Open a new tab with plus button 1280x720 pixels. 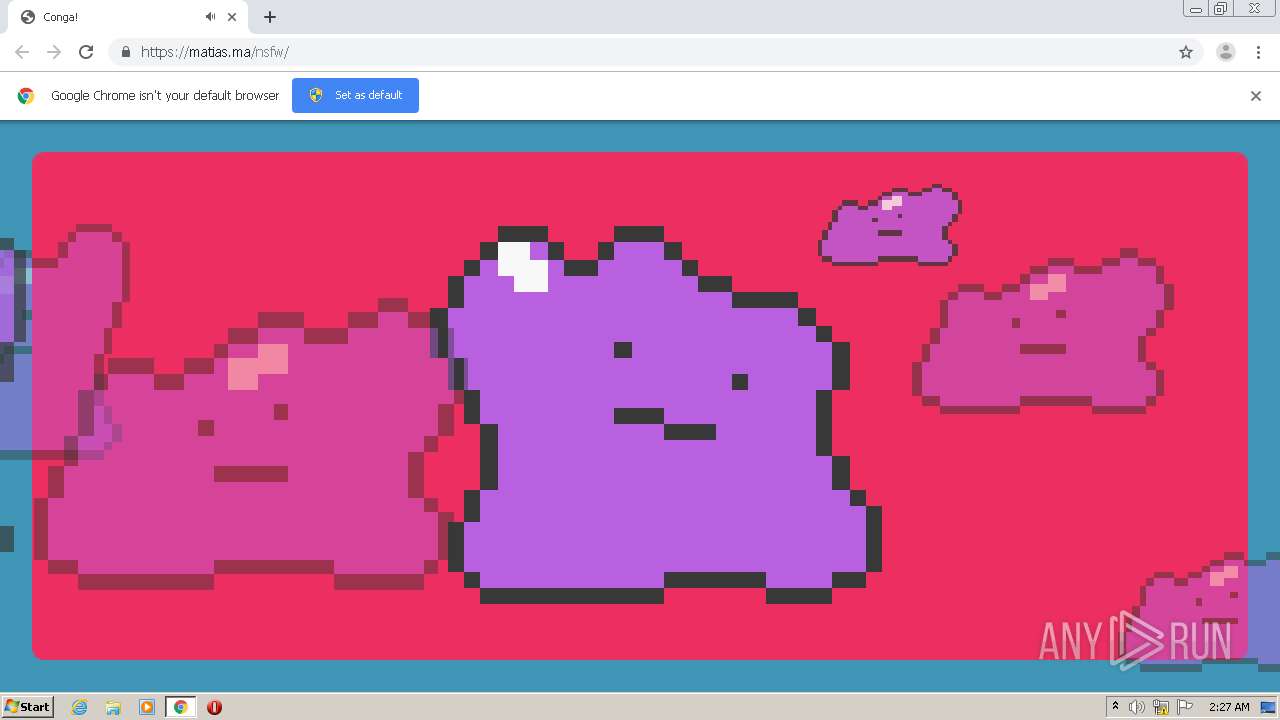pyautogui.click(x=270, y=17)
